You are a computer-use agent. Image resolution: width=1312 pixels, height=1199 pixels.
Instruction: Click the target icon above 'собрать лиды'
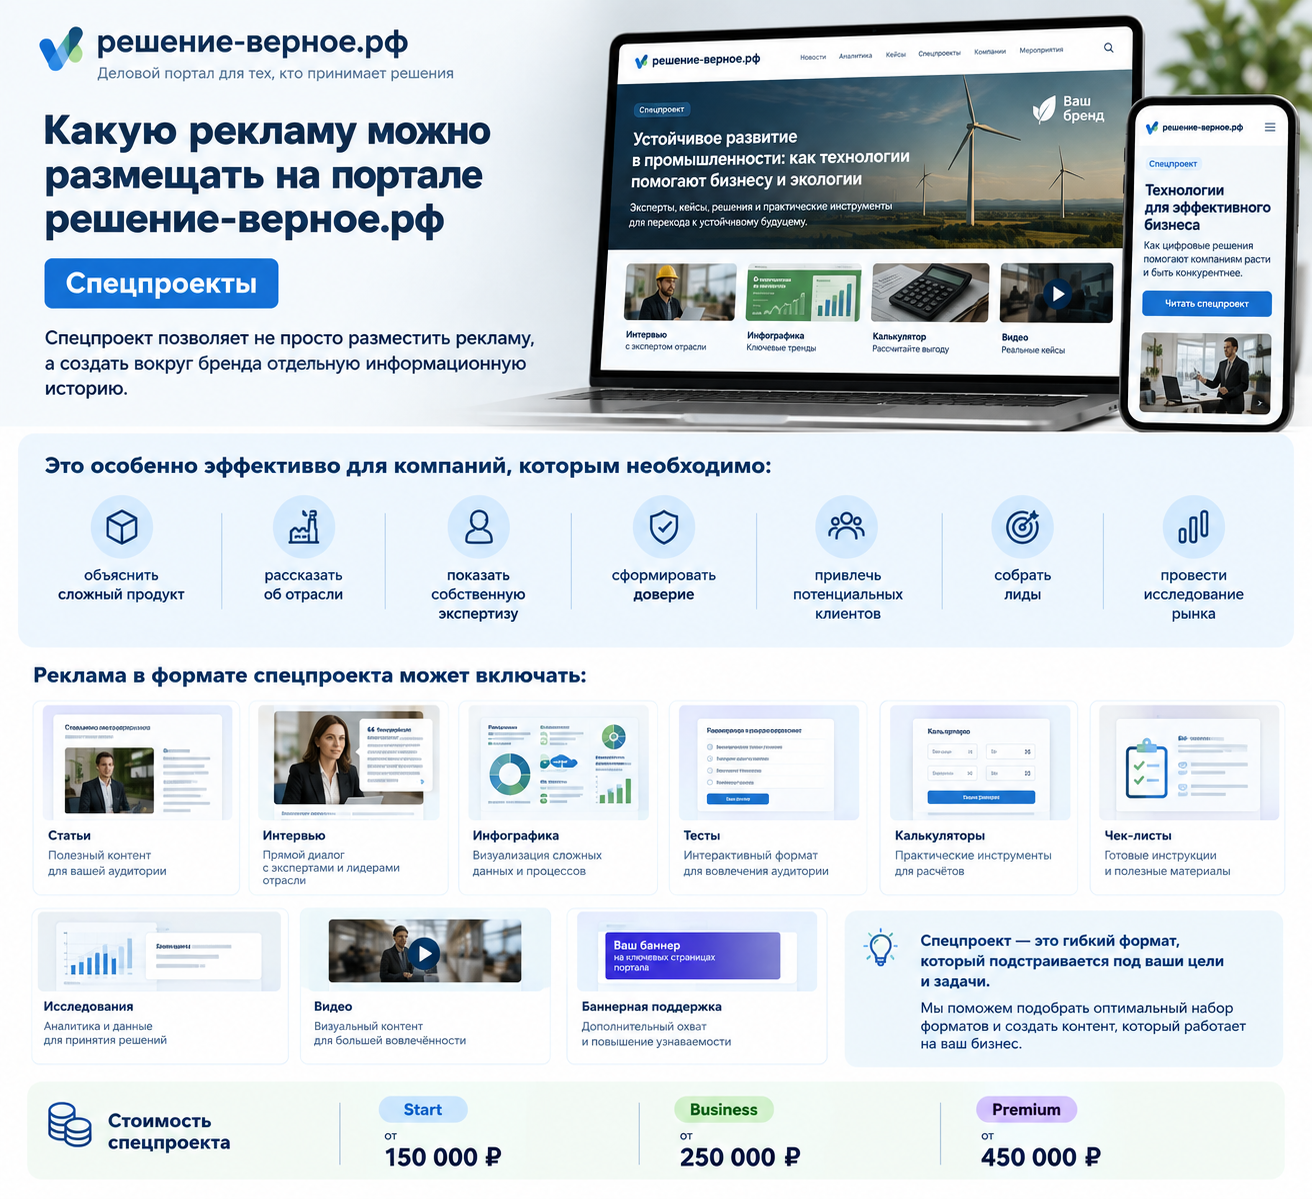point(1022,527)
